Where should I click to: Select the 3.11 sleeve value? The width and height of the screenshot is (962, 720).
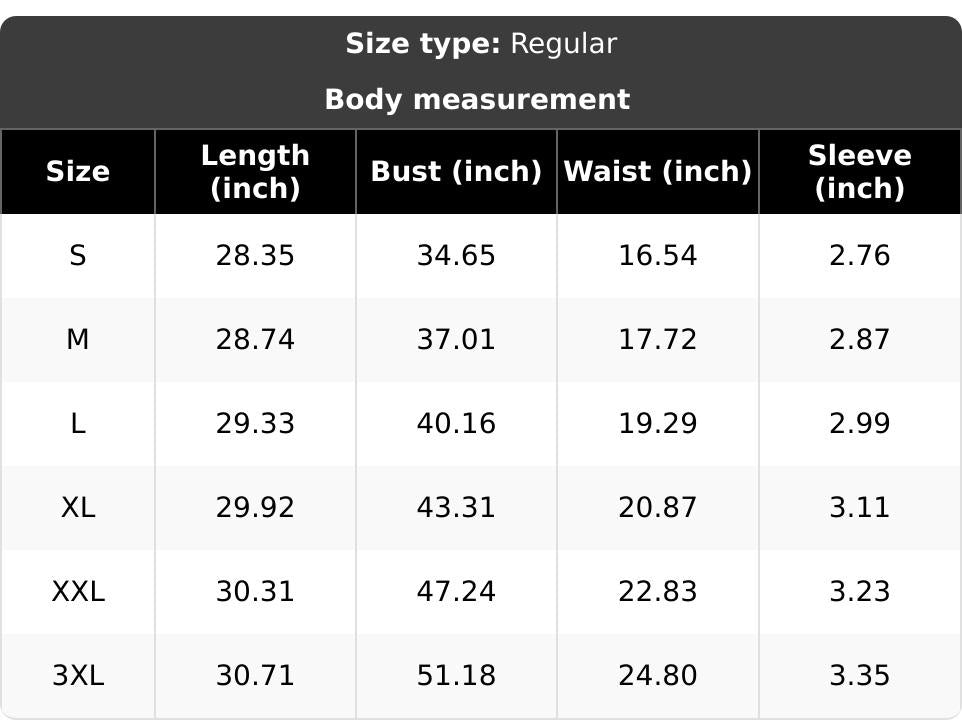click(x=860, y=507)
